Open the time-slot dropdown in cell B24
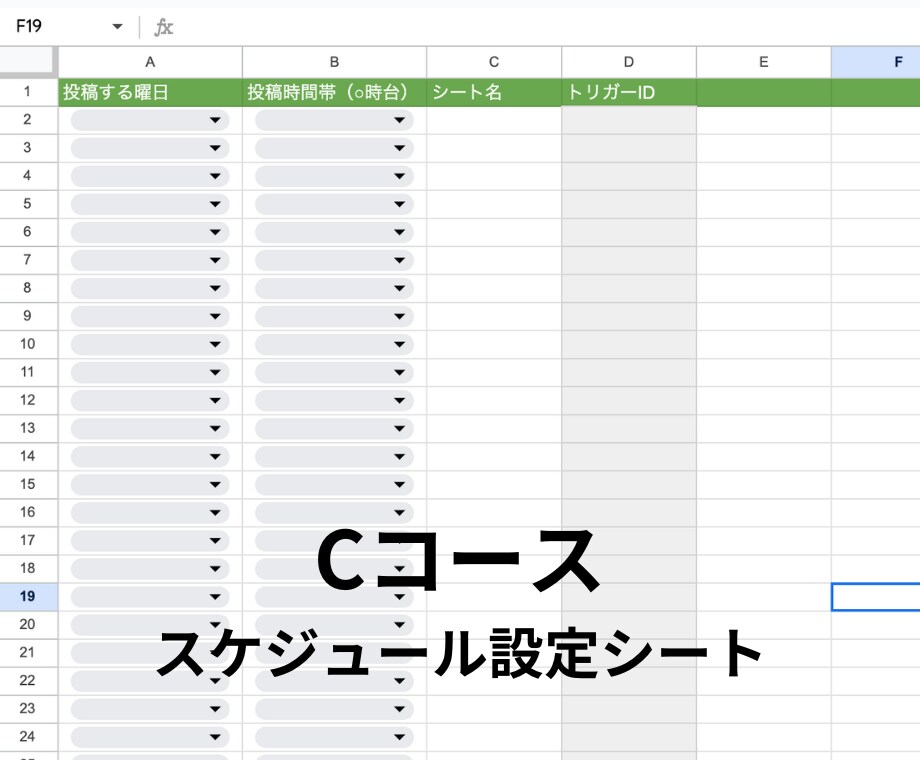Image resolution: width=920 pixels, height=760 pixels. pyautogui.click(x=400, y=737)
